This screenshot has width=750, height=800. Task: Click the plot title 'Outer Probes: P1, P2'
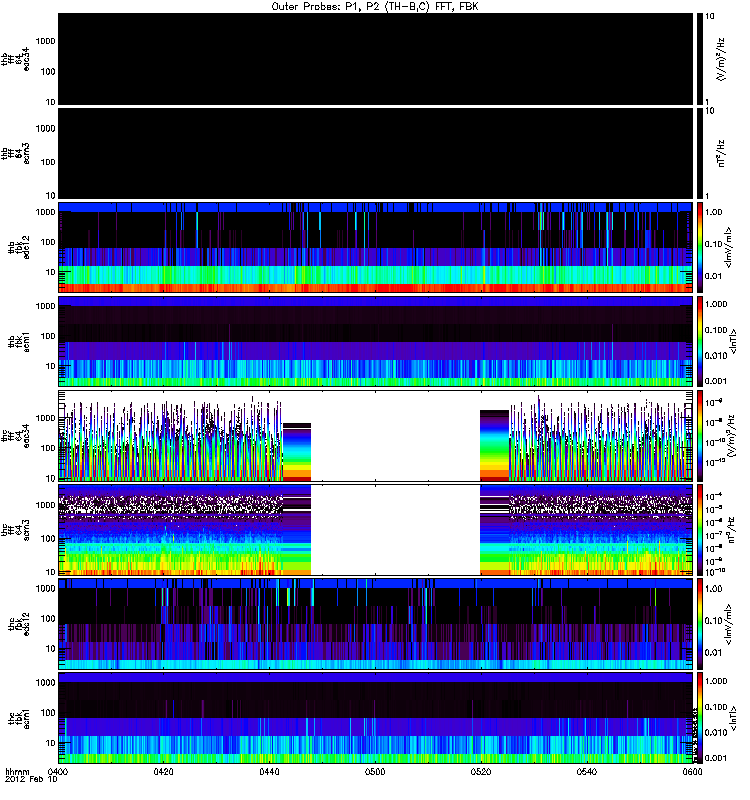pos(375,6)
